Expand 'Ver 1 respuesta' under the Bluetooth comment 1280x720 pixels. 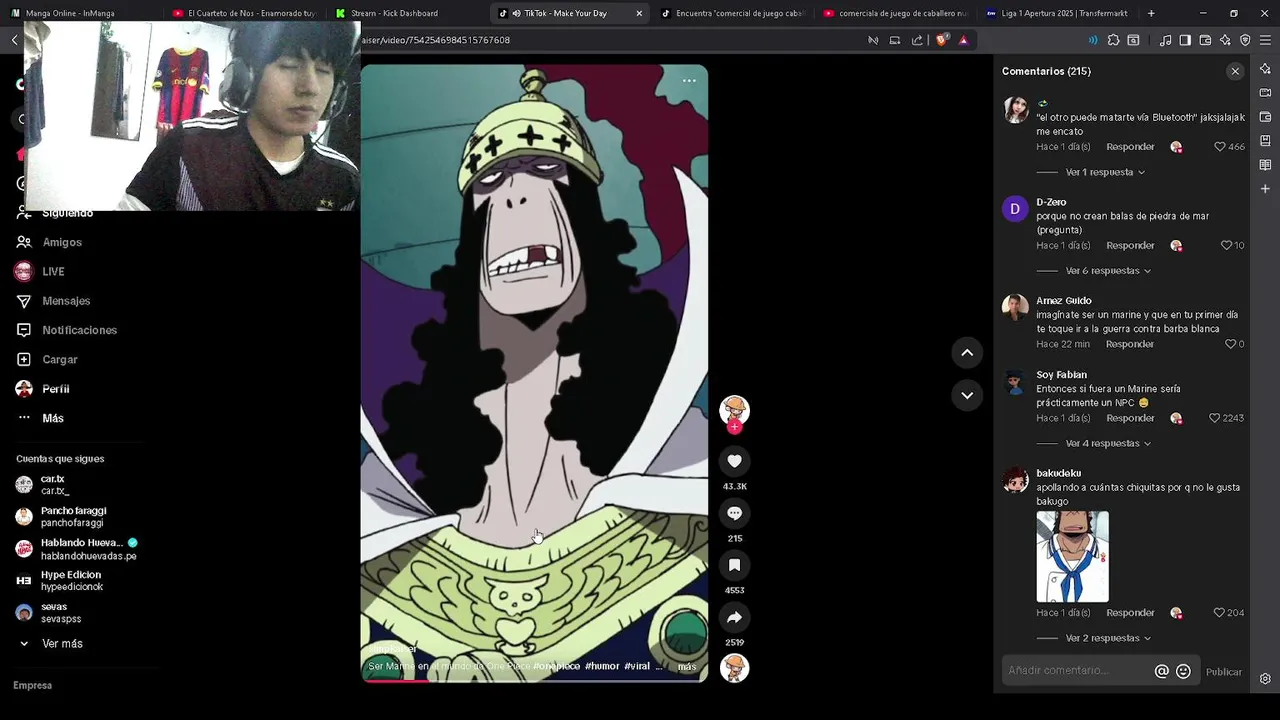pyautogui.click(x=1105, y=172)
